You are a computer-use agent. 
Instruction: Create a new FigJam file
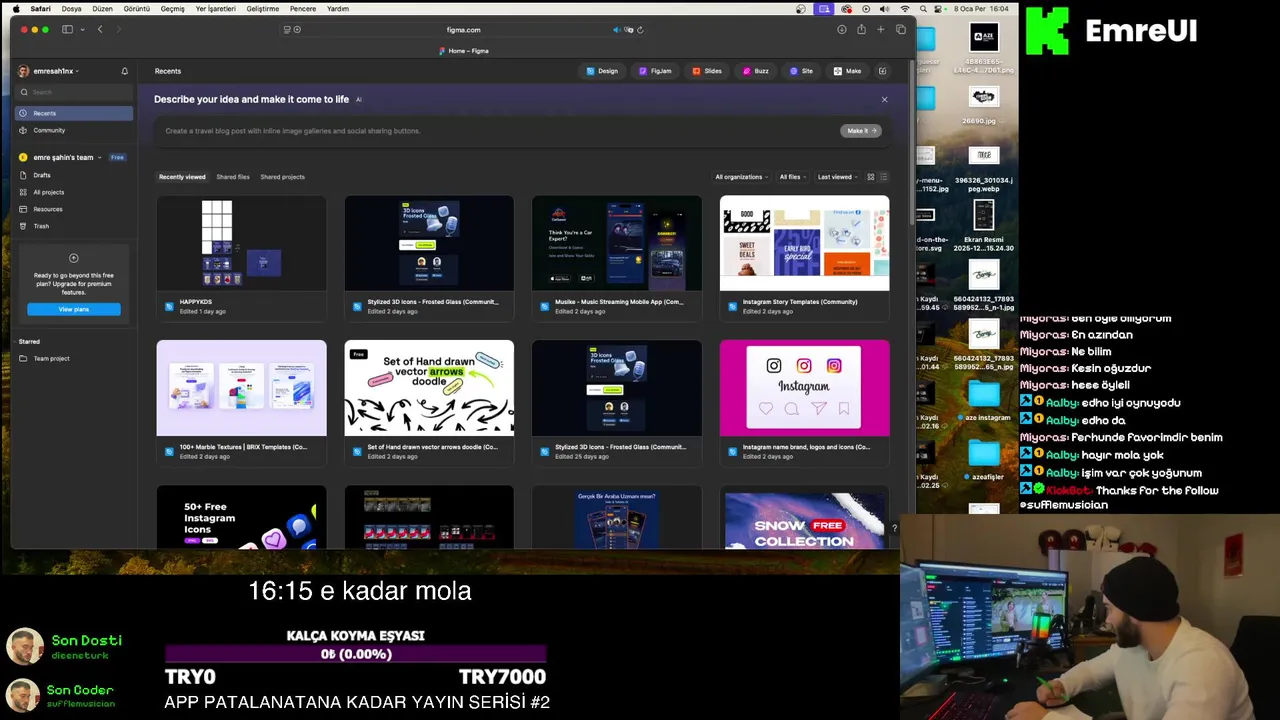(x=655, y=71)
